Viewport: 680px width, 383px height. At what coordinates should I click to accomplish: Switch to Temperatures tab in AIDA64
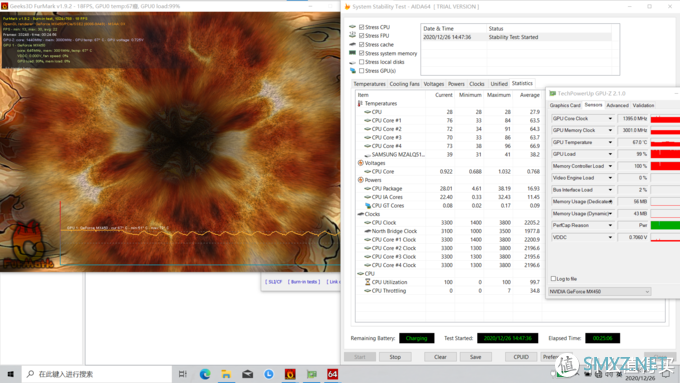pyautogui.click(x=369, y=84)
